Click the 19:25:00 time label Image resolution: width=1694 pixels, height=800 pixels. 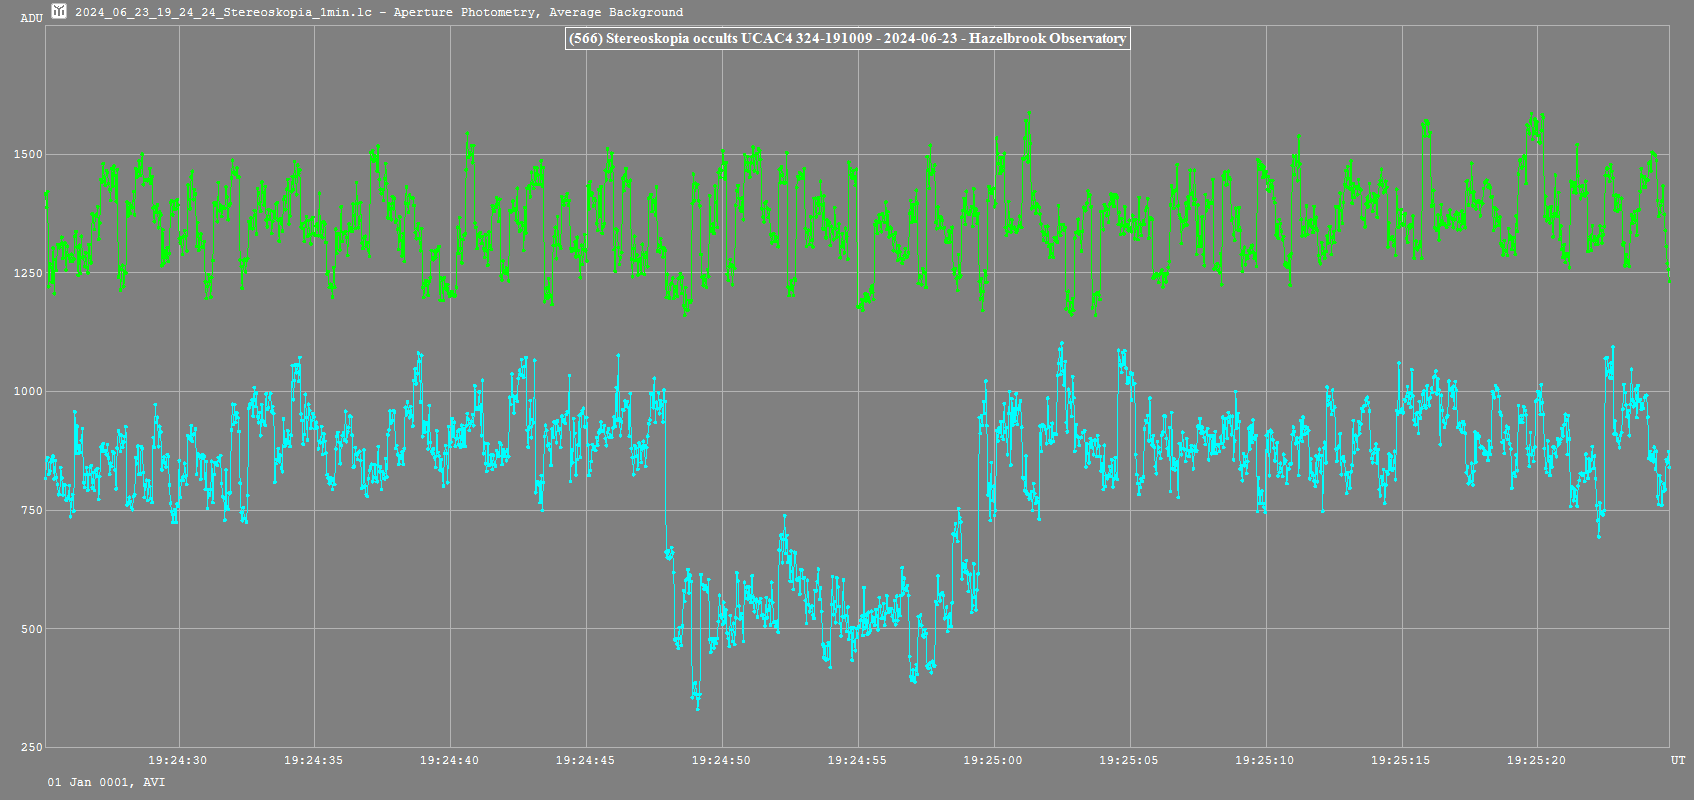pyautogui.click(x=993, y=760)
